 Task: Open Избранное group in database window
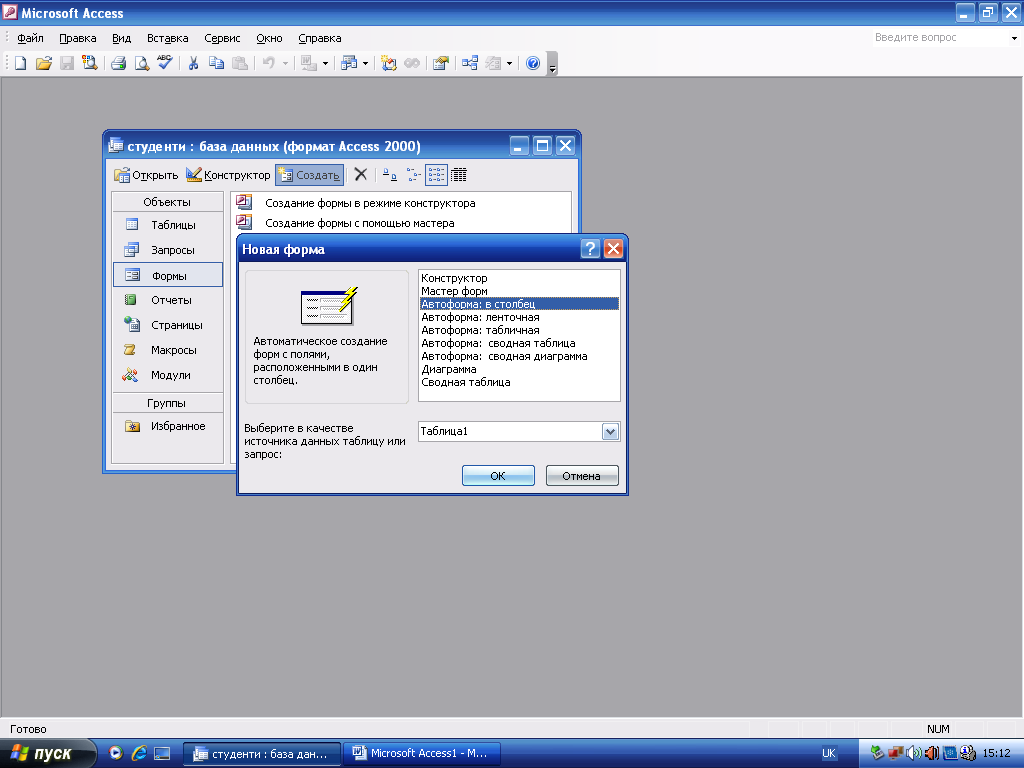168,426
